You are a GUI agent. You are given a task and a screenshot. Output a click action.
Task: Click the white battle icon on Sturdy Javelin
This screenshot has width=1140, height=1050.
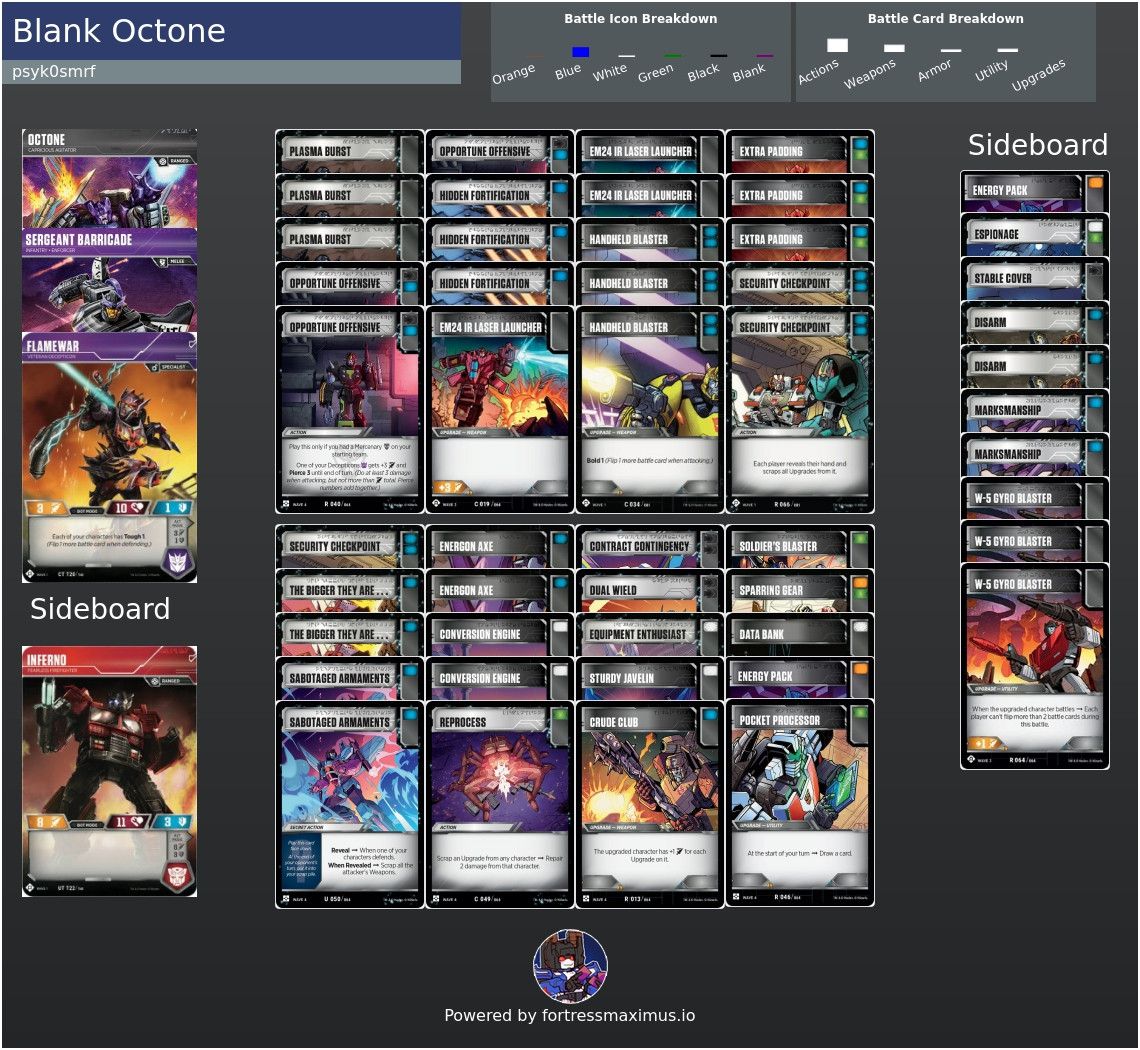click(x=710, y=671)
